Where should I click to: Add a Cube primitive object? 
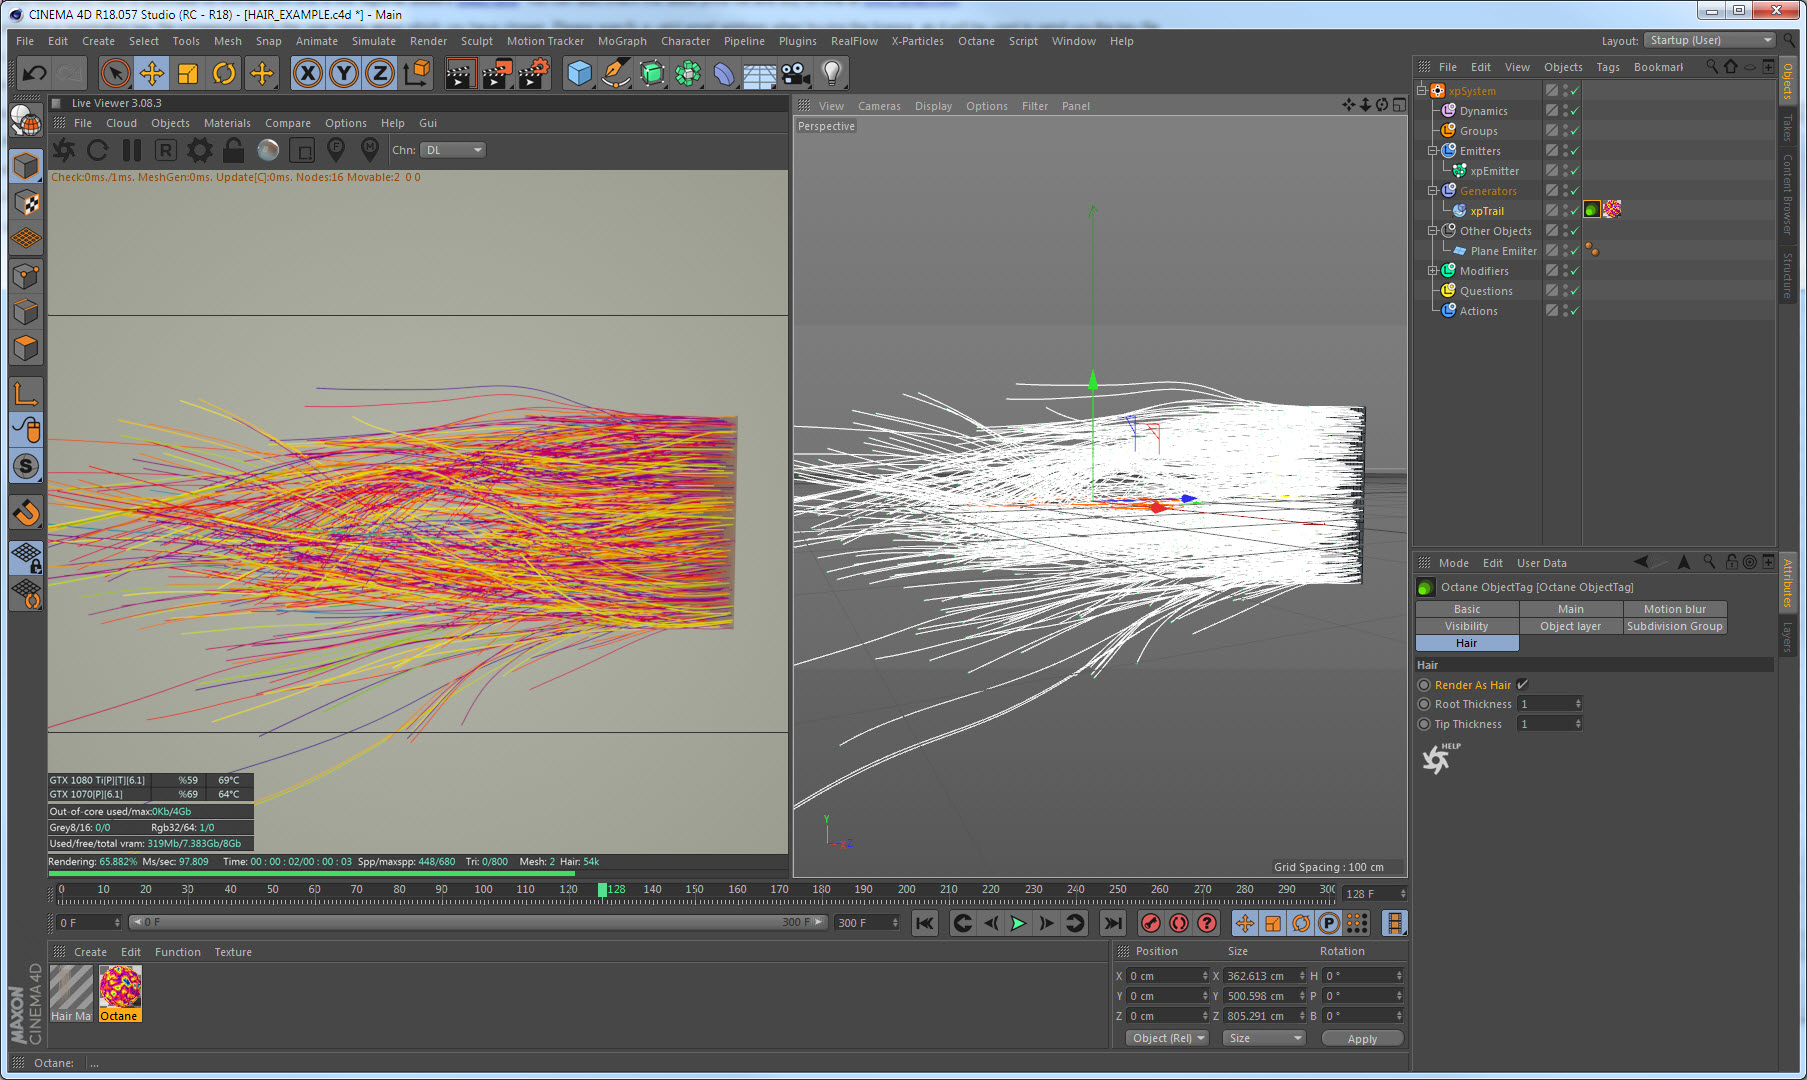[579, 73]
